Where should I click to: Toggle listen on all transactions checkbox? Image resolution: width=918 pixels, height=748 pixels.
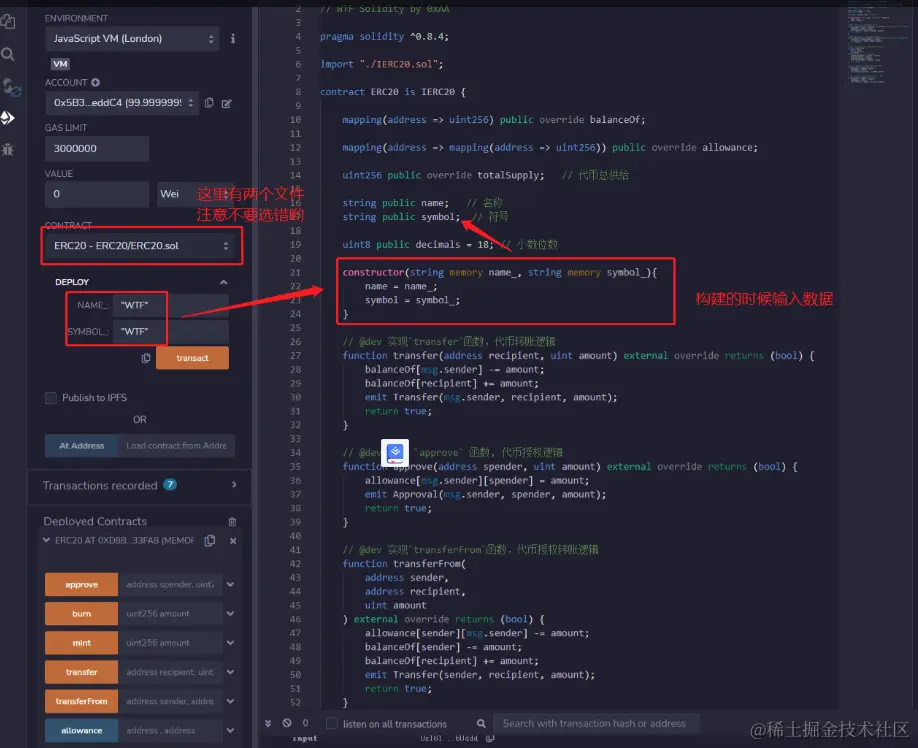[x=332, y=723]
